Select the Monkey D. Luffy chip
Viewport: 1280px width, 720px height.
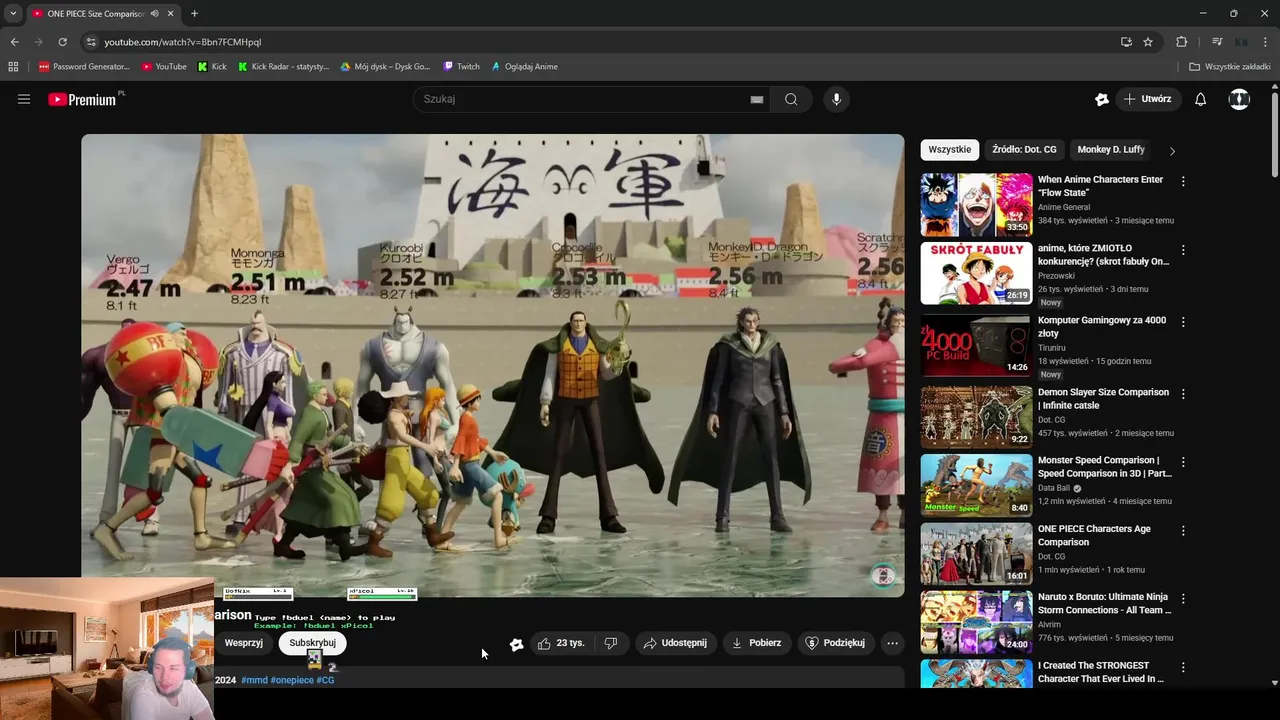pyautogui.click(x=1111, y=150)
